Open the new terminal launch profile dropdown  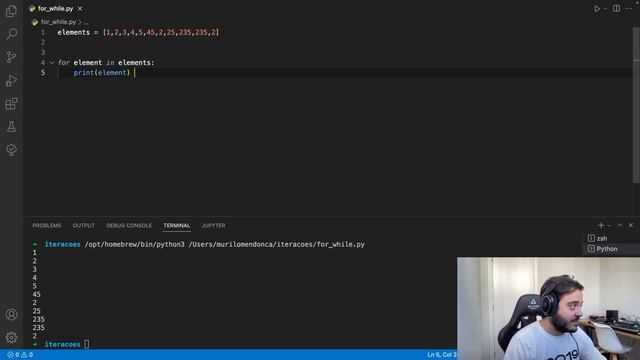point(609,225)
